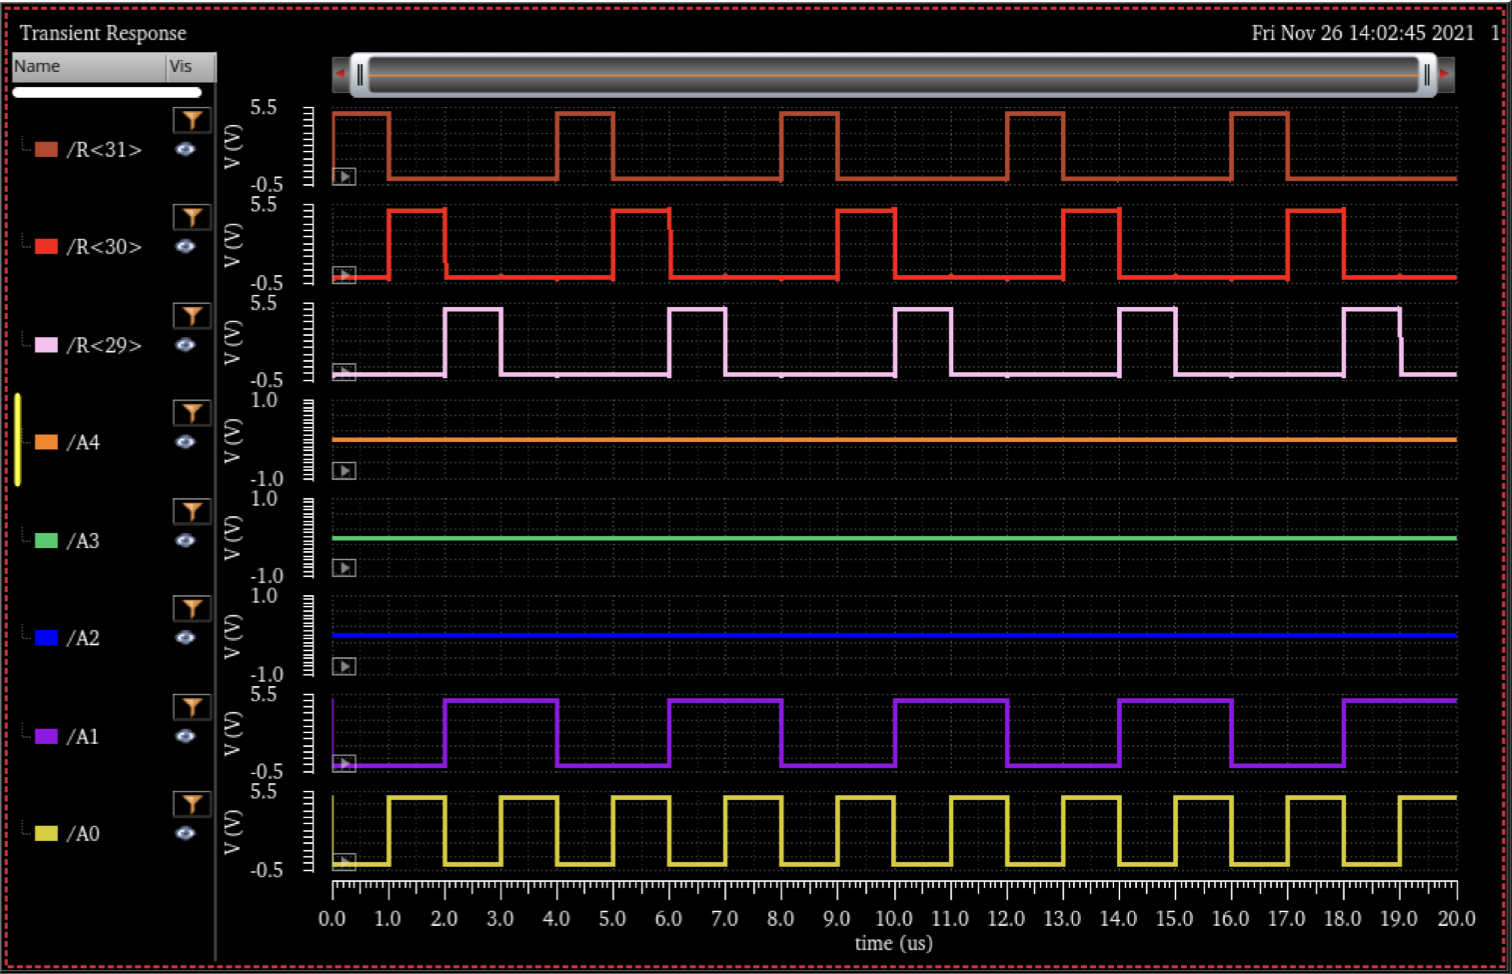Screen dimensions: 1512x974
Task: Toggle the eye icon for /A1 trace
Action: (x=185, y=737)
